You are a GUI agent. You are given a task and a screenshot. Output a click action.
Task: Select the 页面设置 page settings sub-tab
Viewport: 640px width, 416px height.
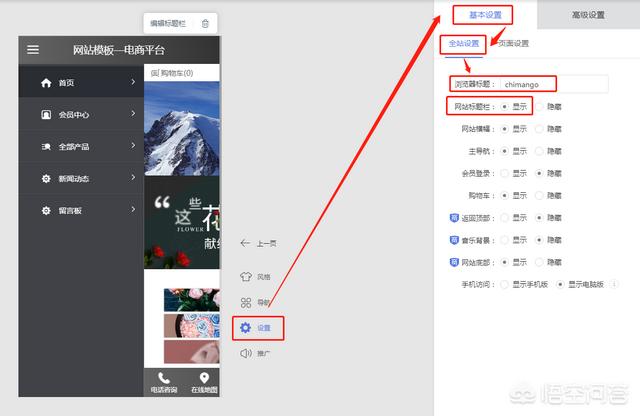tap(514, 43)
